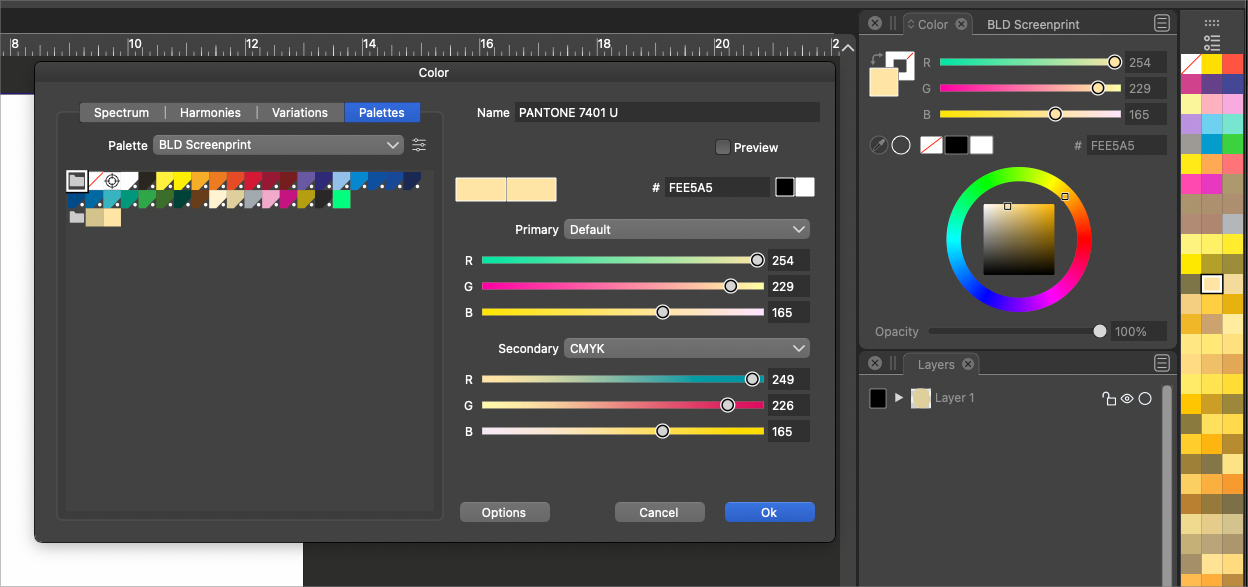
Task: Select the first palette folder icon
Action: pos(77,181)
